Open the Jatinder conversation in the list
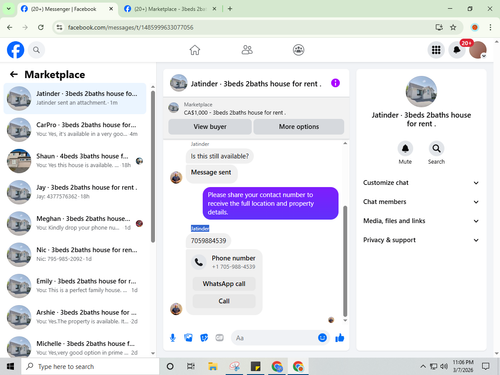The height and width of the screenshot is (375, 500). (x=75, y=98)
